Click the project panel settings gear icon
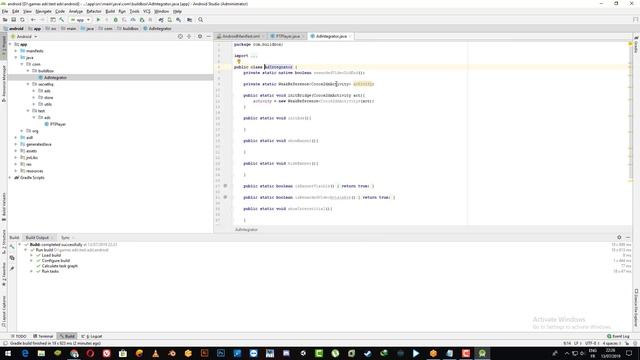Image resolution: width=640 pixels, height=360 pixels. (200, 36)
